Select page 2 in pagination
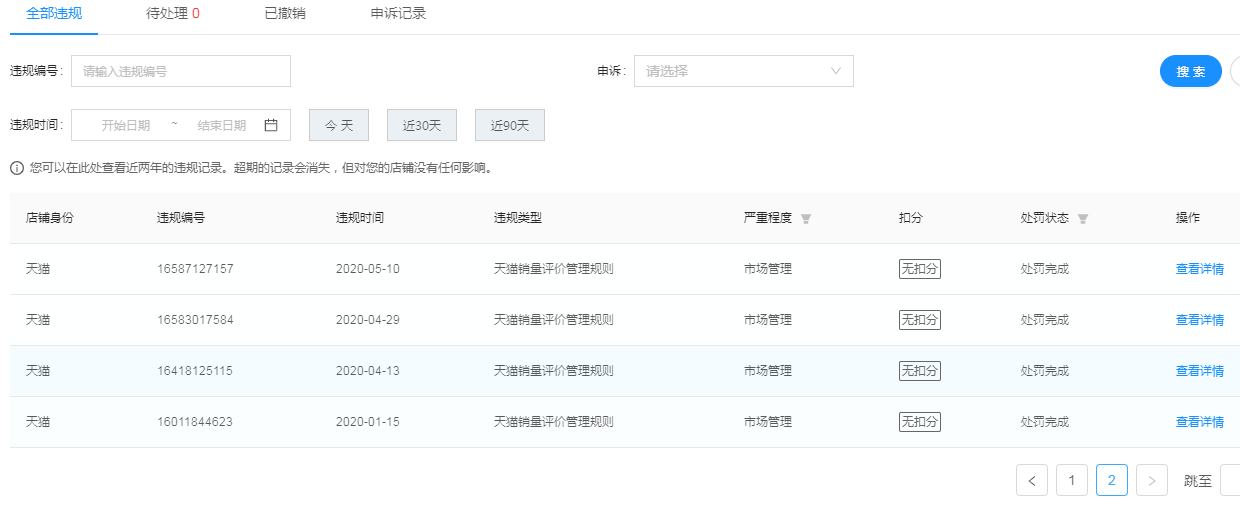This screenshot has width=1240, height=512. point(1112,480)
